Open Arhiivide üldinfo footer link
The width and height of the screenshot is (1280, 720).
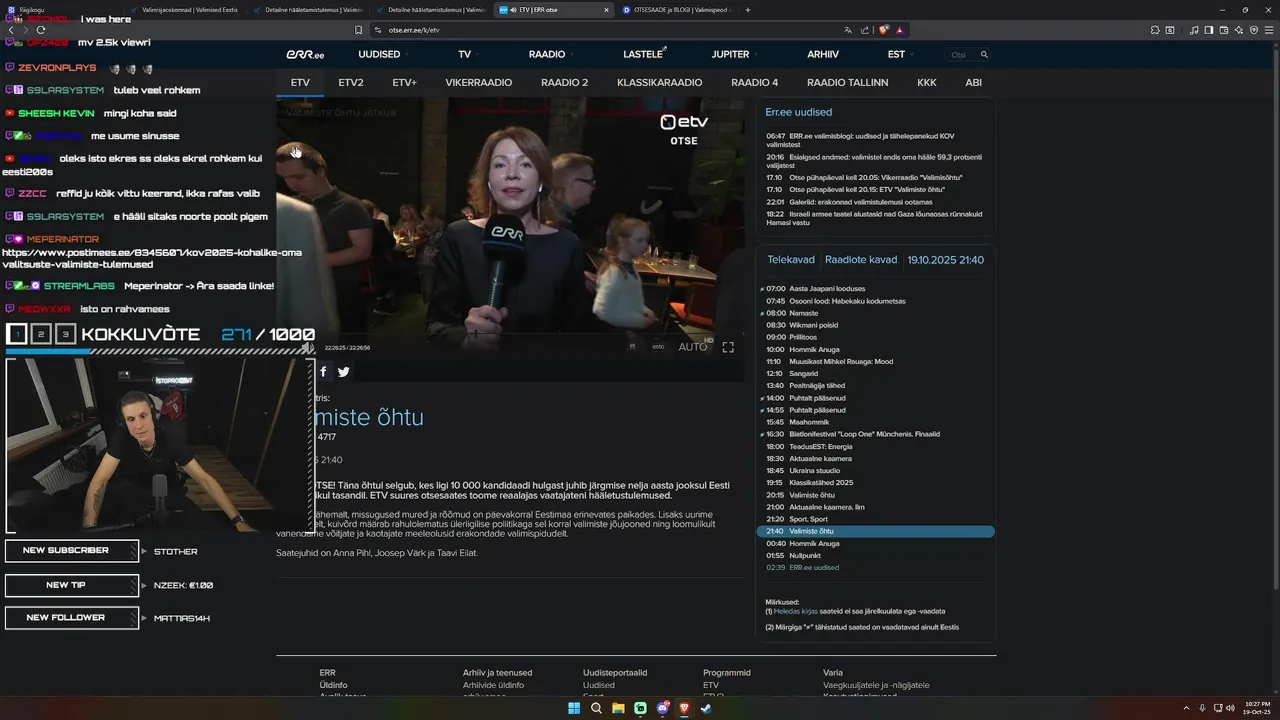[493, 685]
